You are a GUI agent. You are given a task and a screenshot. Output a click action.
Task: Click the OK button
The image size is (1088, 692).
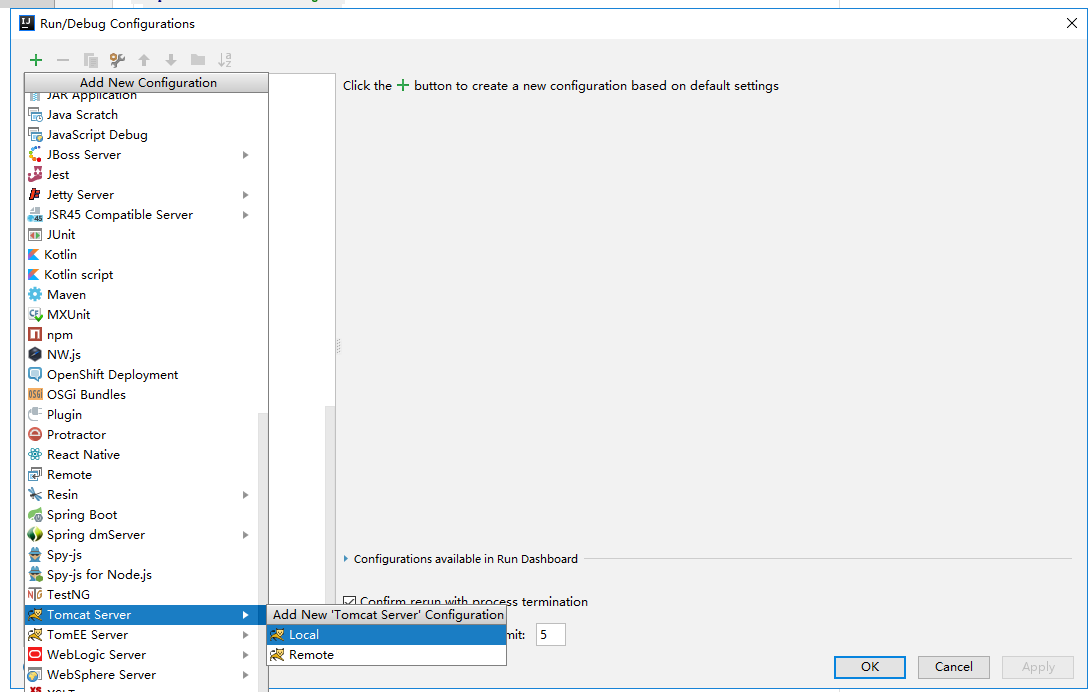pos(869,667)
